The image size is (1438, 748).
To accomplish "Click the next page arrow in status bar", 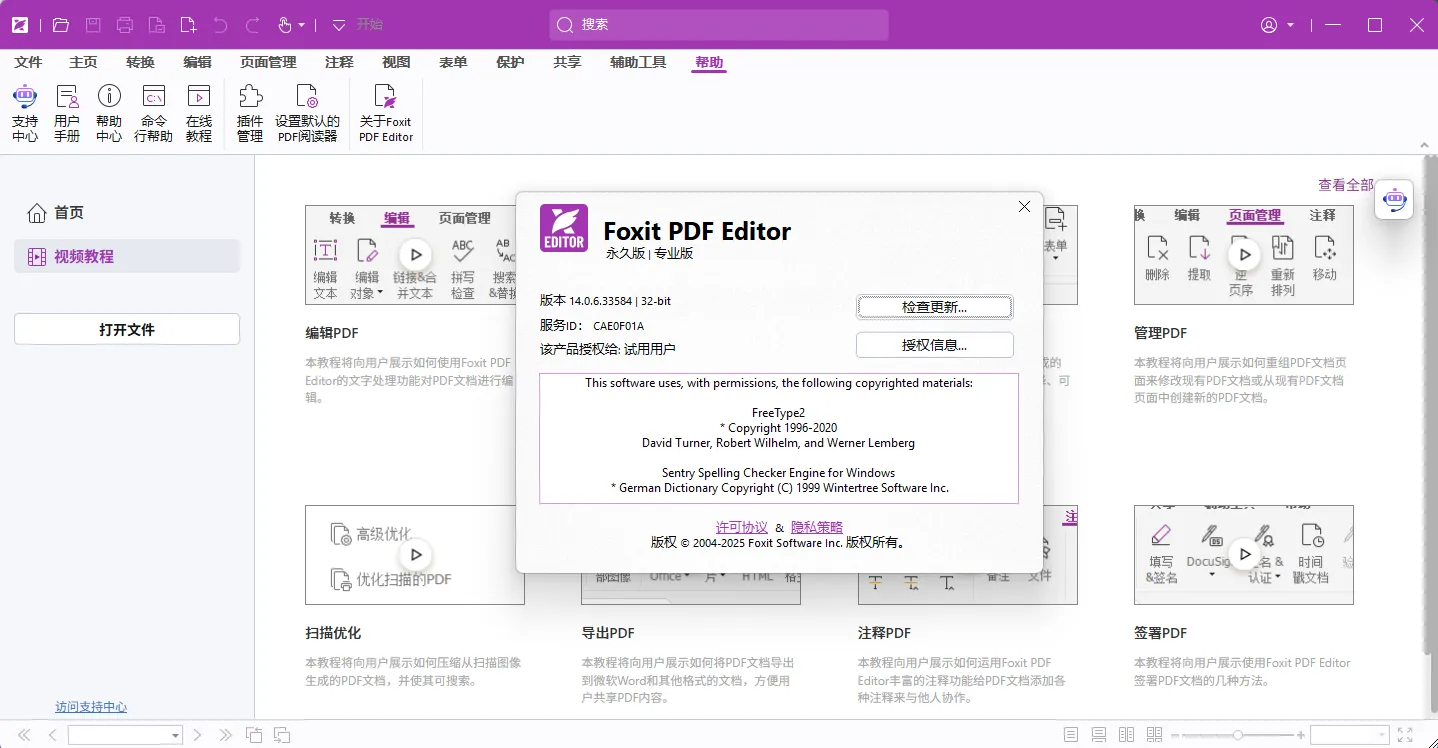I will pyautogui.click(x=198, y=735).
